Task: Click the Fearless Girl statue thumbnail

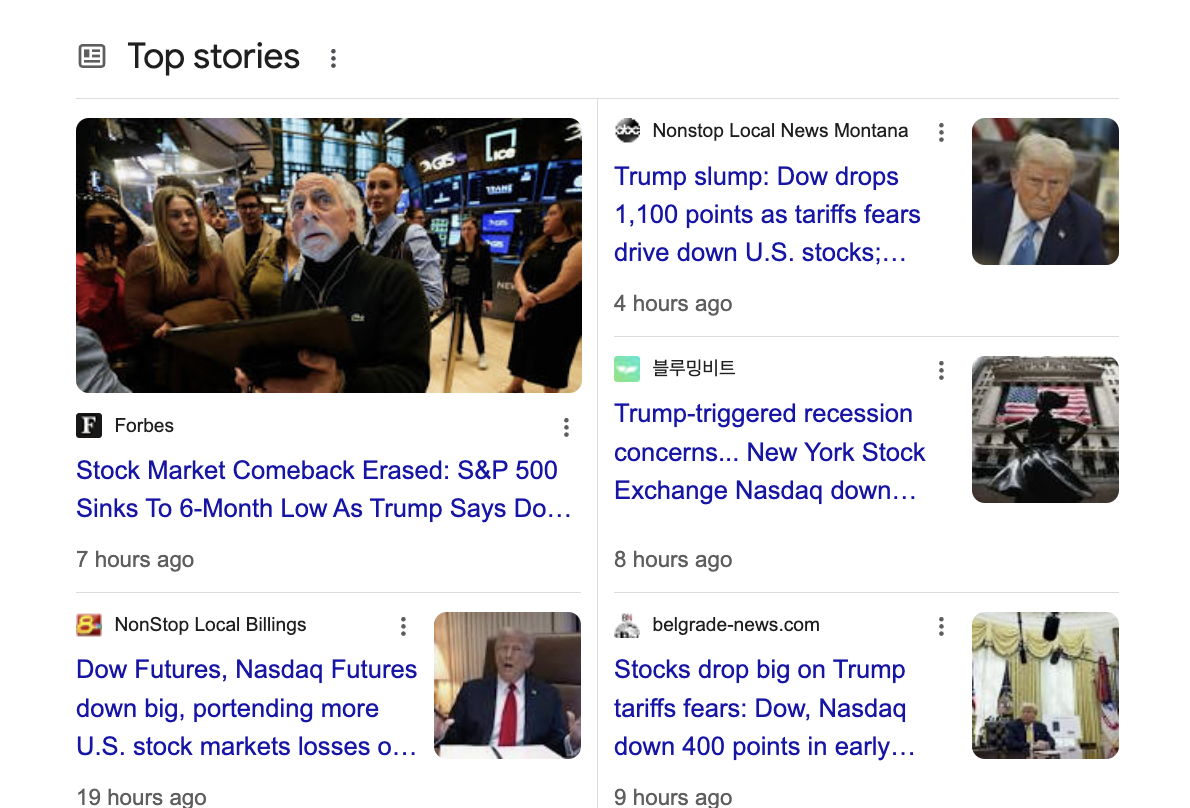Action: (x=1045, y=429)
